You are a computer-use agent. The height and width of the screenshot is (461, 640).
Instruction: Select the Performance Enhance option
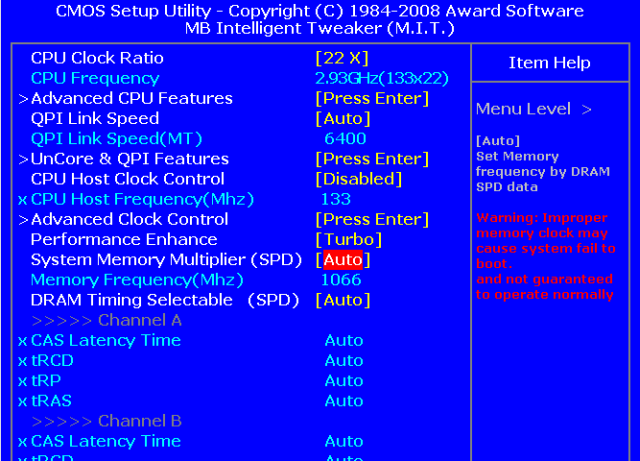124,239
